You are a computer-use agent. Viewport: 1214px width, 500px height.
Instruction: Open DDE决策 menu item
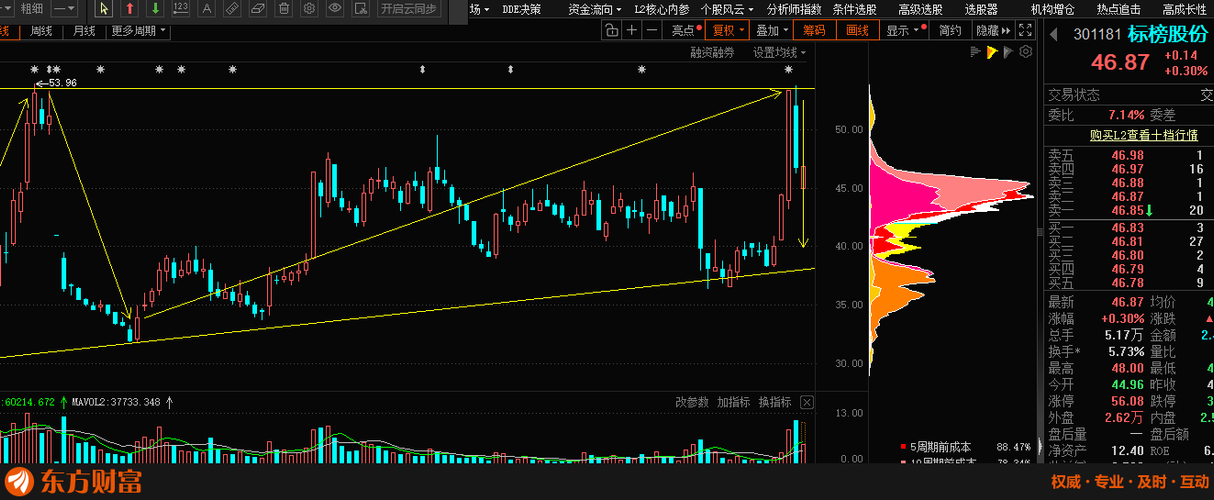click(521, 9)
